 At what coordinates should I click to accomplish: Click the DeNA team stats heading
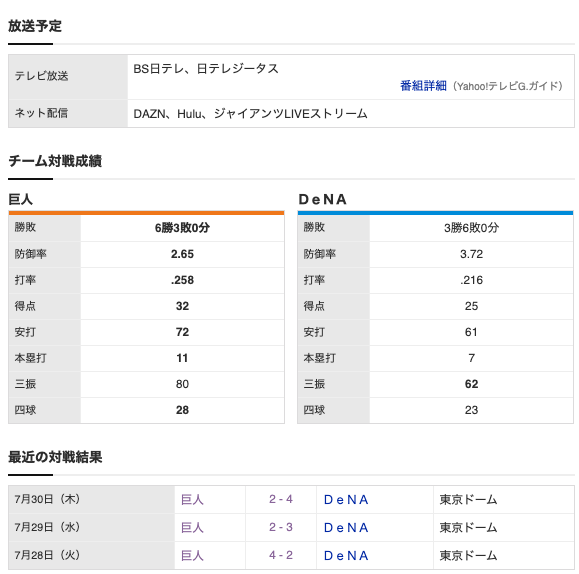click(323, 199)
